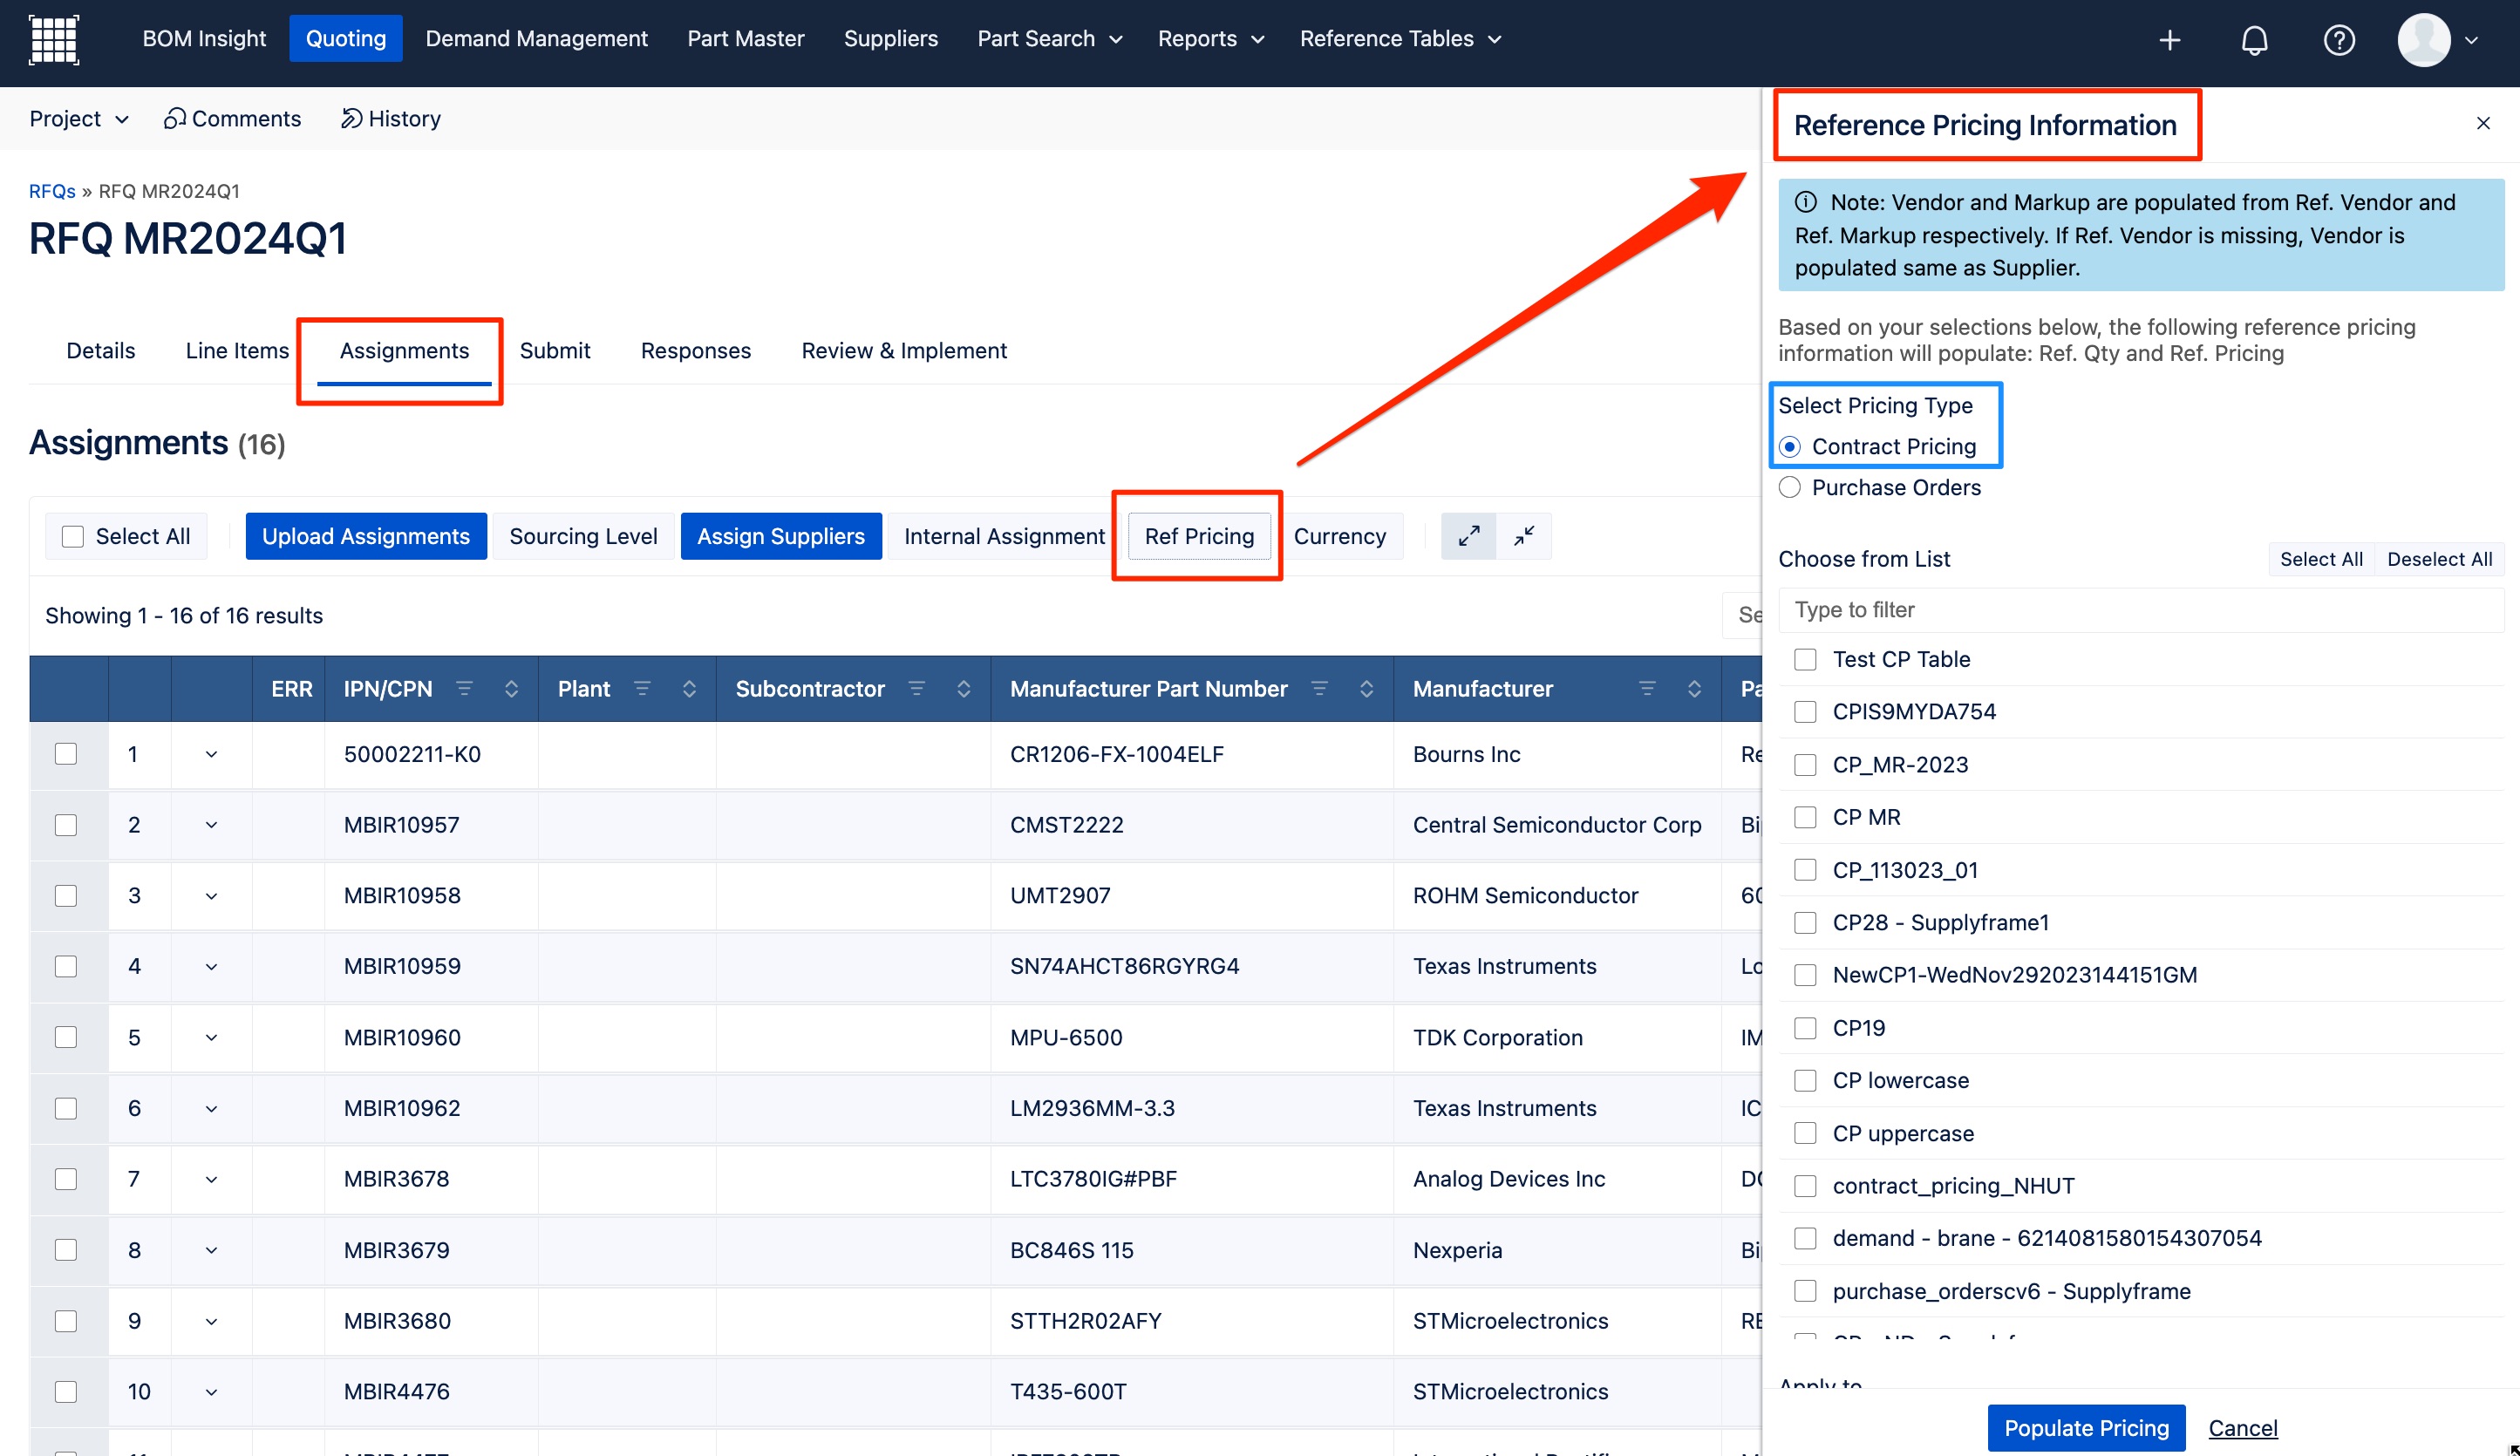This screenshot has height=1456, width=2520.
Task: Click the Upload Assignments button
Action: pos(366,536)
